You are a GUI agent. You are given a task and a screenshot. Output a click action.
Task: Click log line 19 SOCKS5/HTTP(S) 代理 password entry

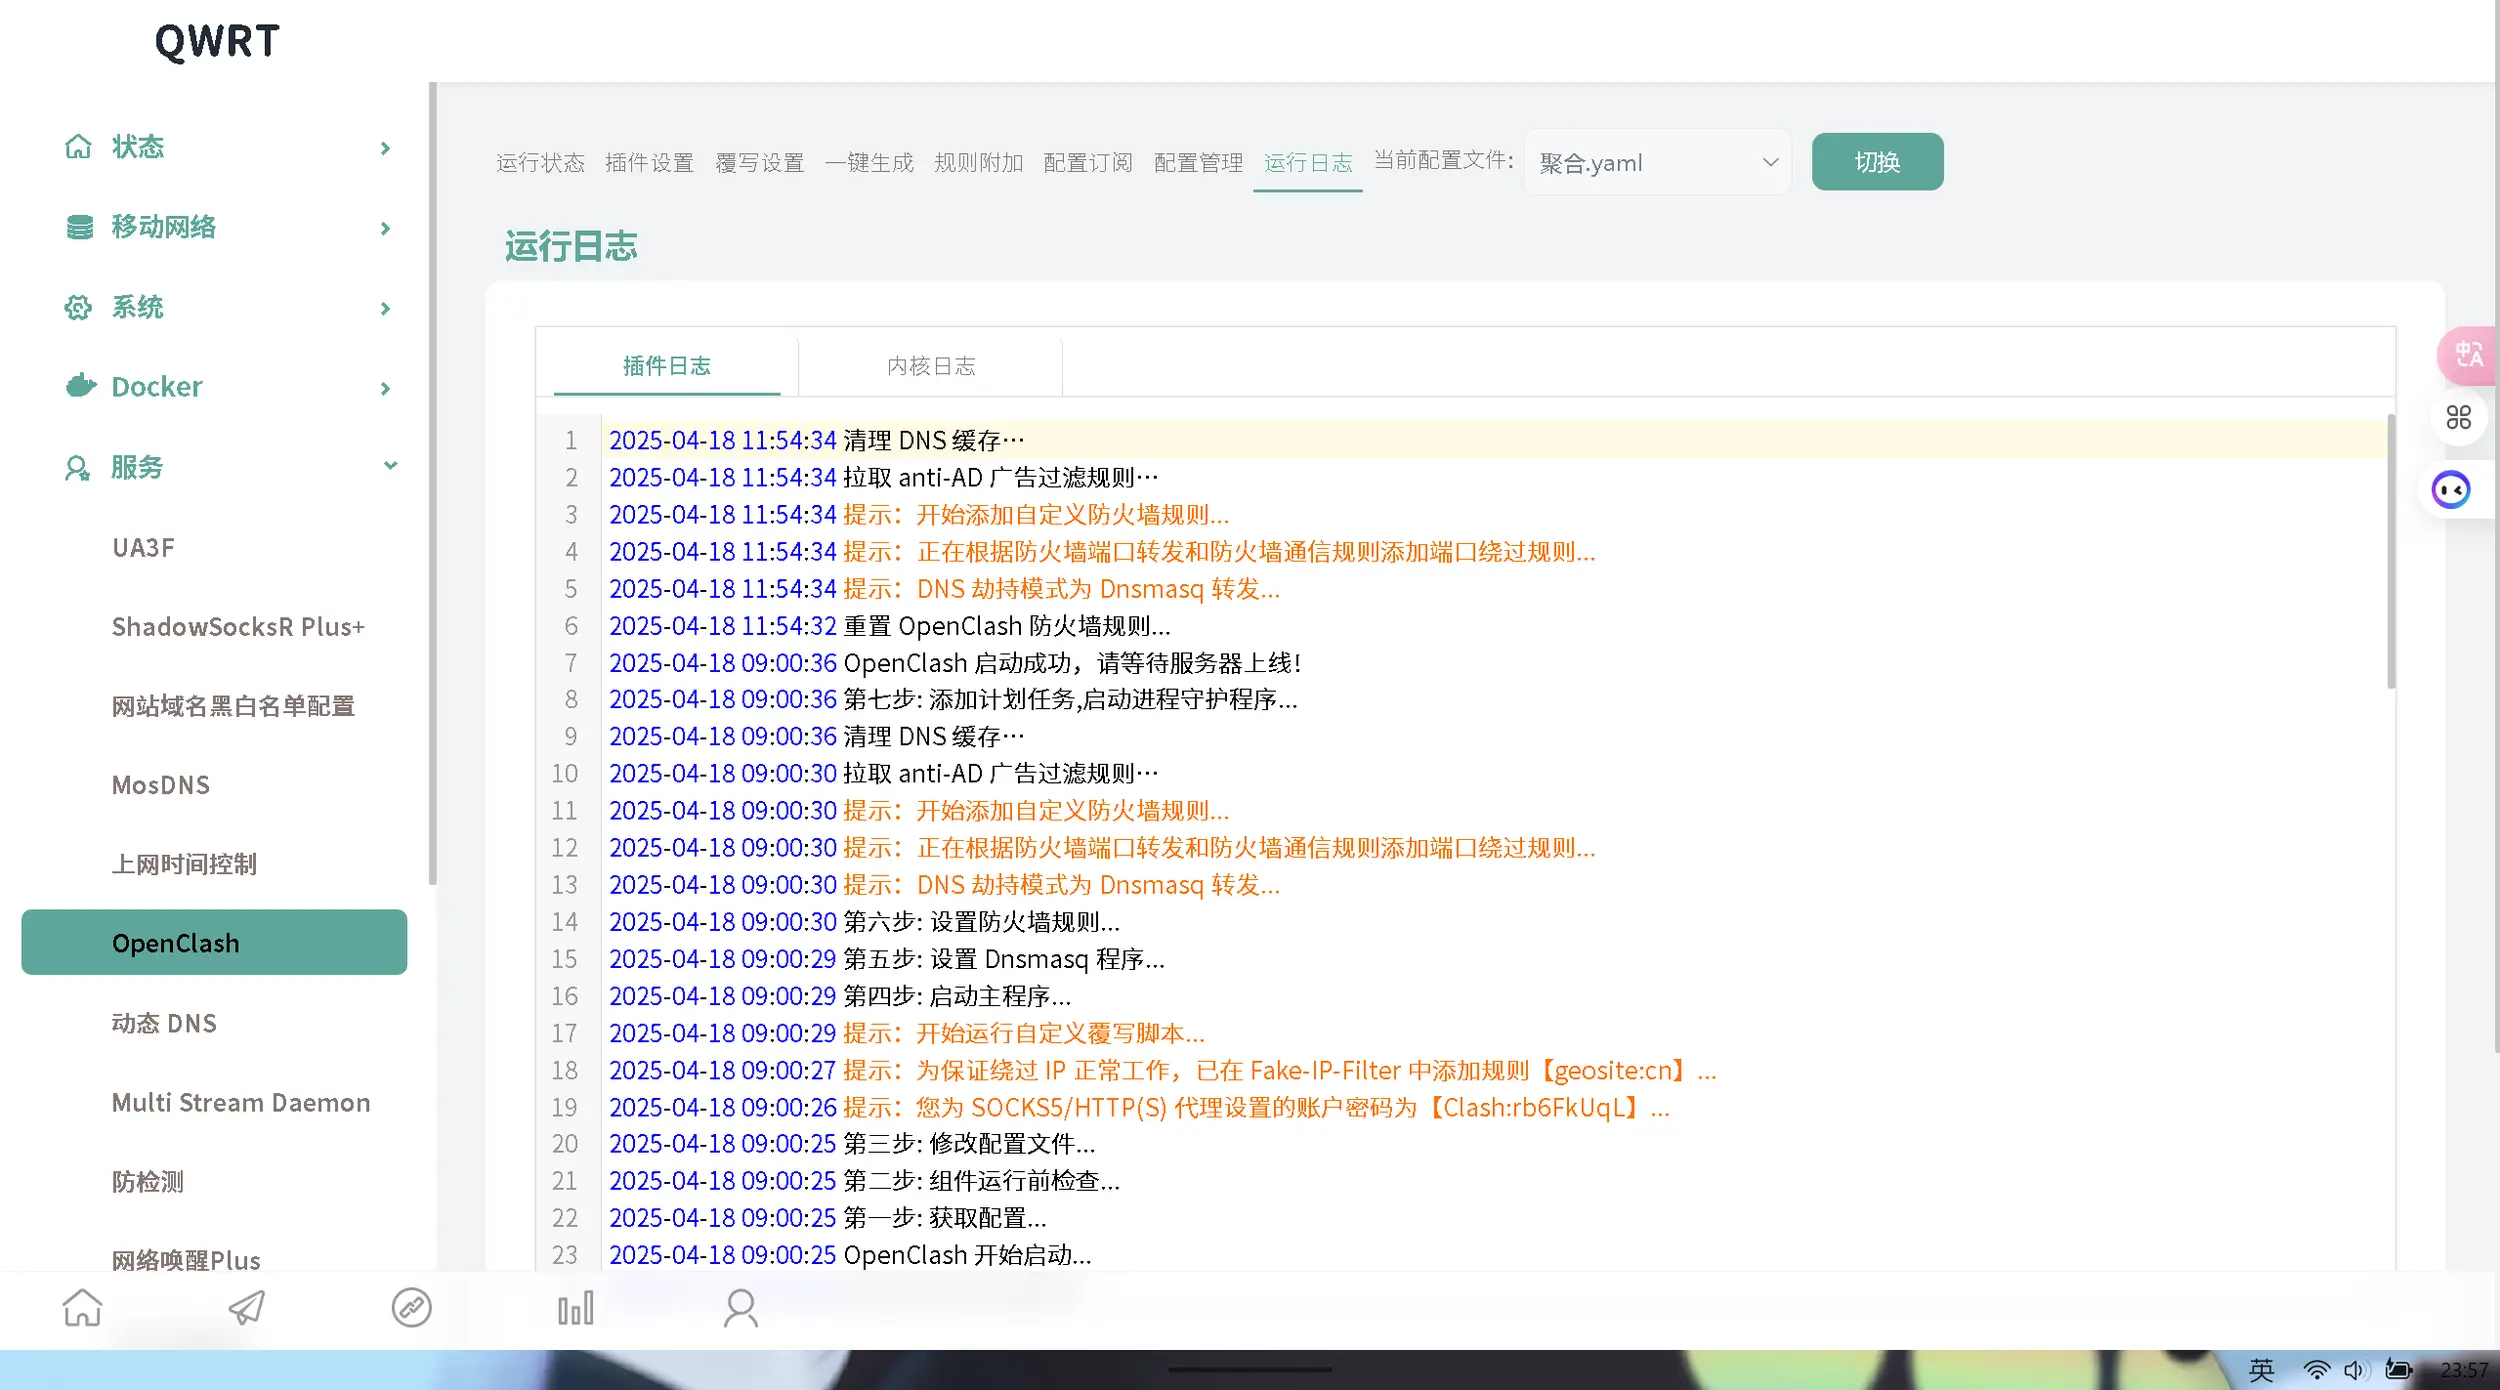pyautogui.click(x=1139, y=1107)
